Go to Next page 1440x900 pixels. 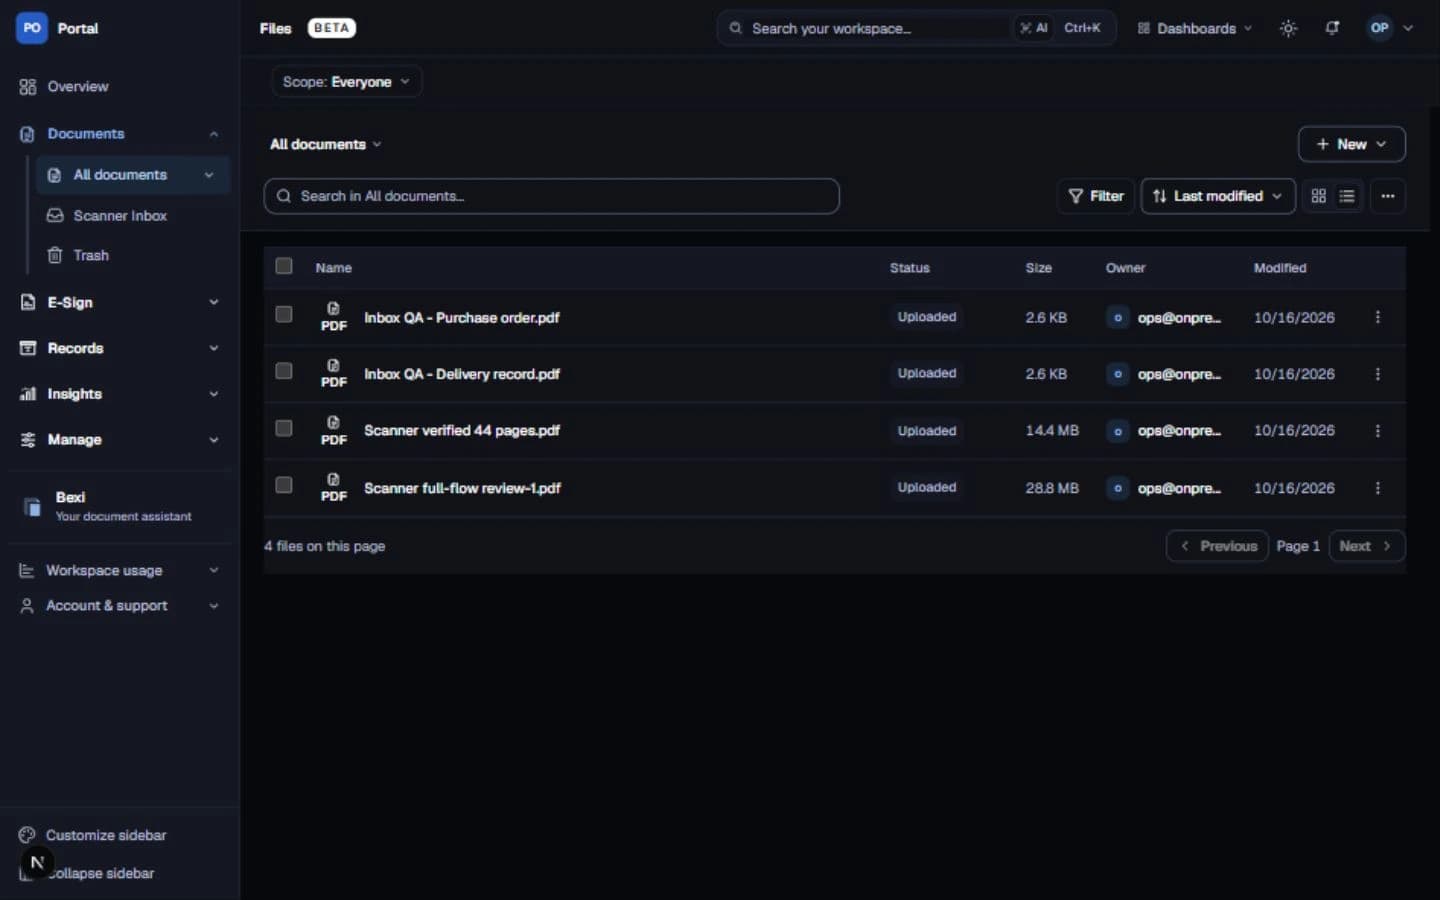pyautogui.click(x=1366, y=546)
